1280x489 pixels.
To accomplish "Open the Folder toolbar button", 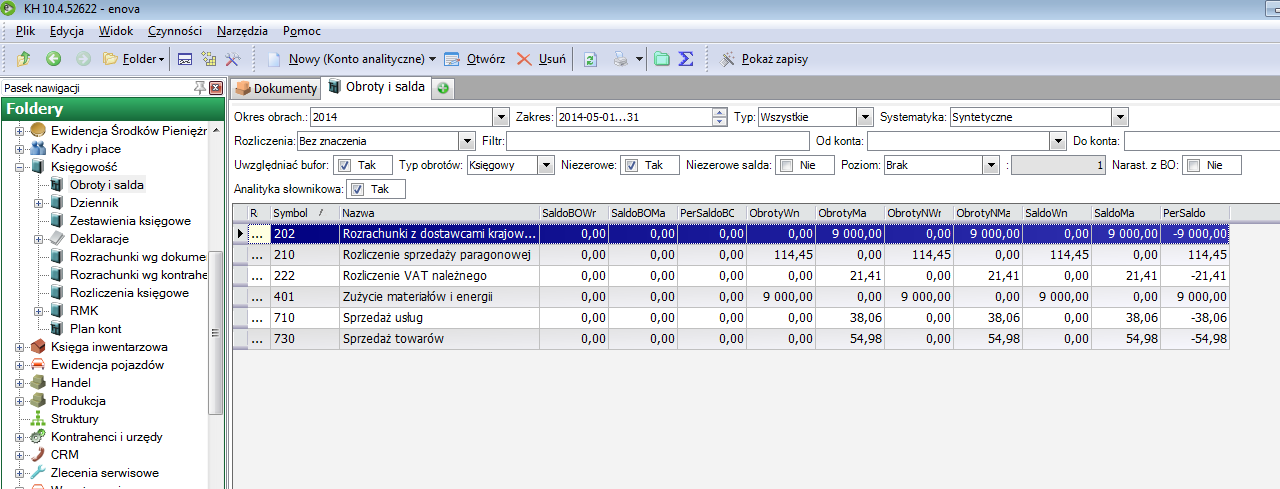I will pos(134,59).
